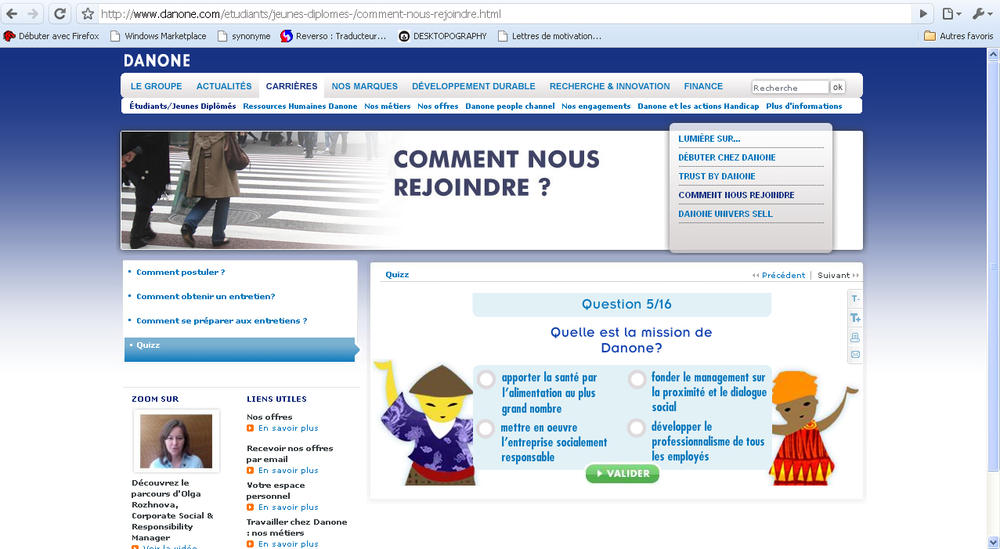The height and width of the screenshot is (549, 1000).
Task: Click the go arrow beside the address bar
Action: [x=923, y=13]
